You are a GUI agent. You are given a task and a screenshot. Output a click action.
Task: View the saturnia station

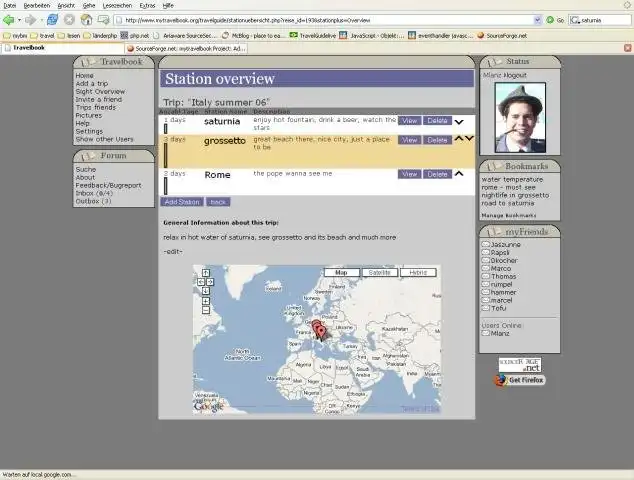pyautogui.click(x=410, y=121)
